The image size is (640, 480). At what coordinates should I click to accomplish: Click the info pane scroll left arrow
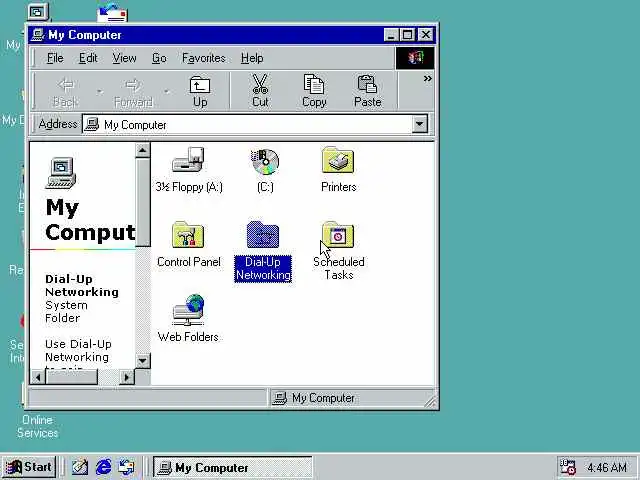(38, 377)
